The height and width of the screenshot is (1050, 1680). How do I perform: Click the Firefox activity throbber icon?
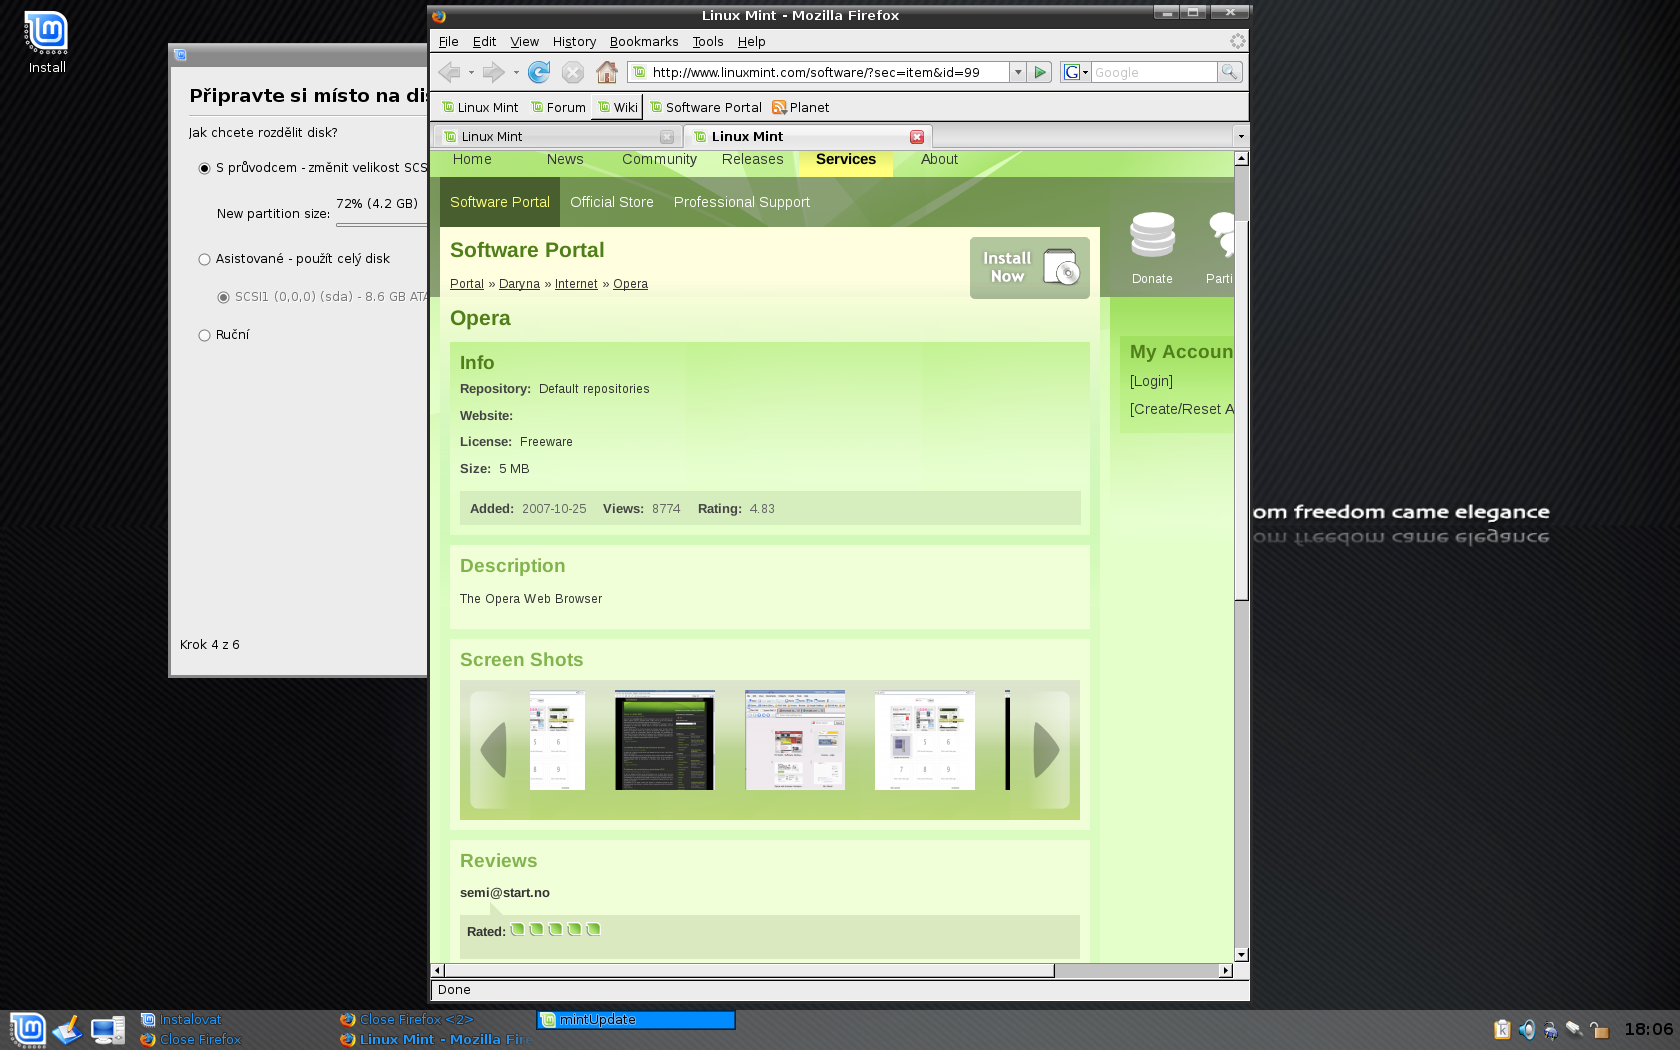click(x=1238, y=41)
